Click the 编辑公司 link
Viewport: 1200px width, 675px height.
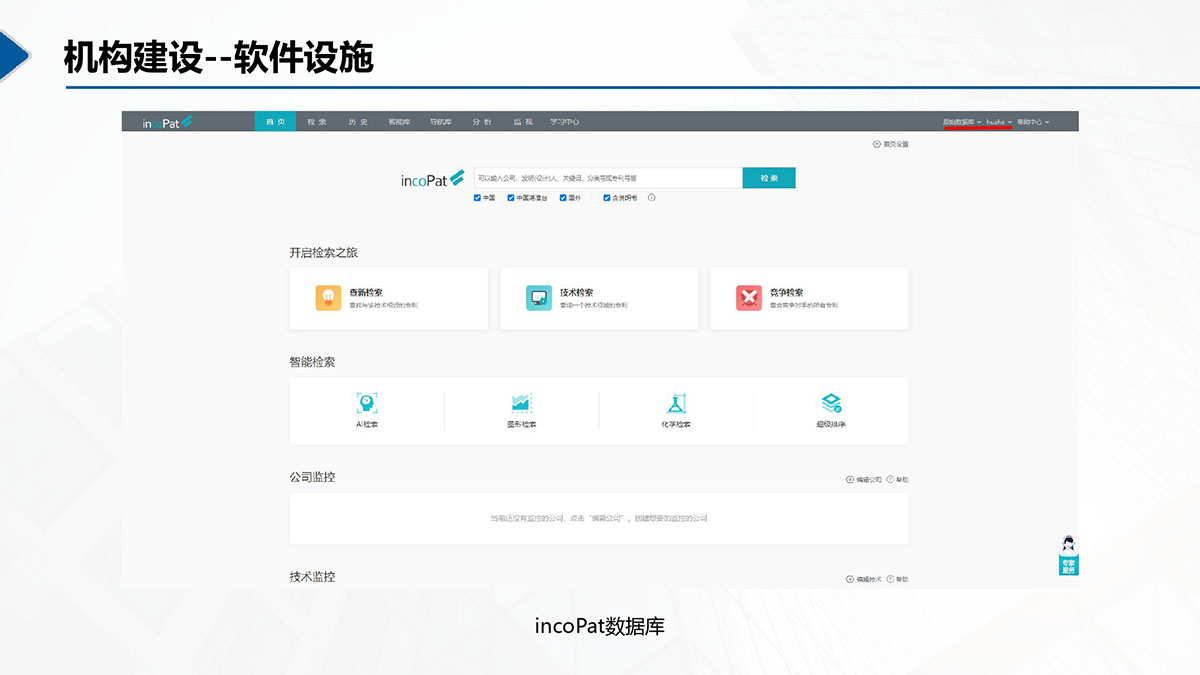pyautogui.click(x=869, y=480)
